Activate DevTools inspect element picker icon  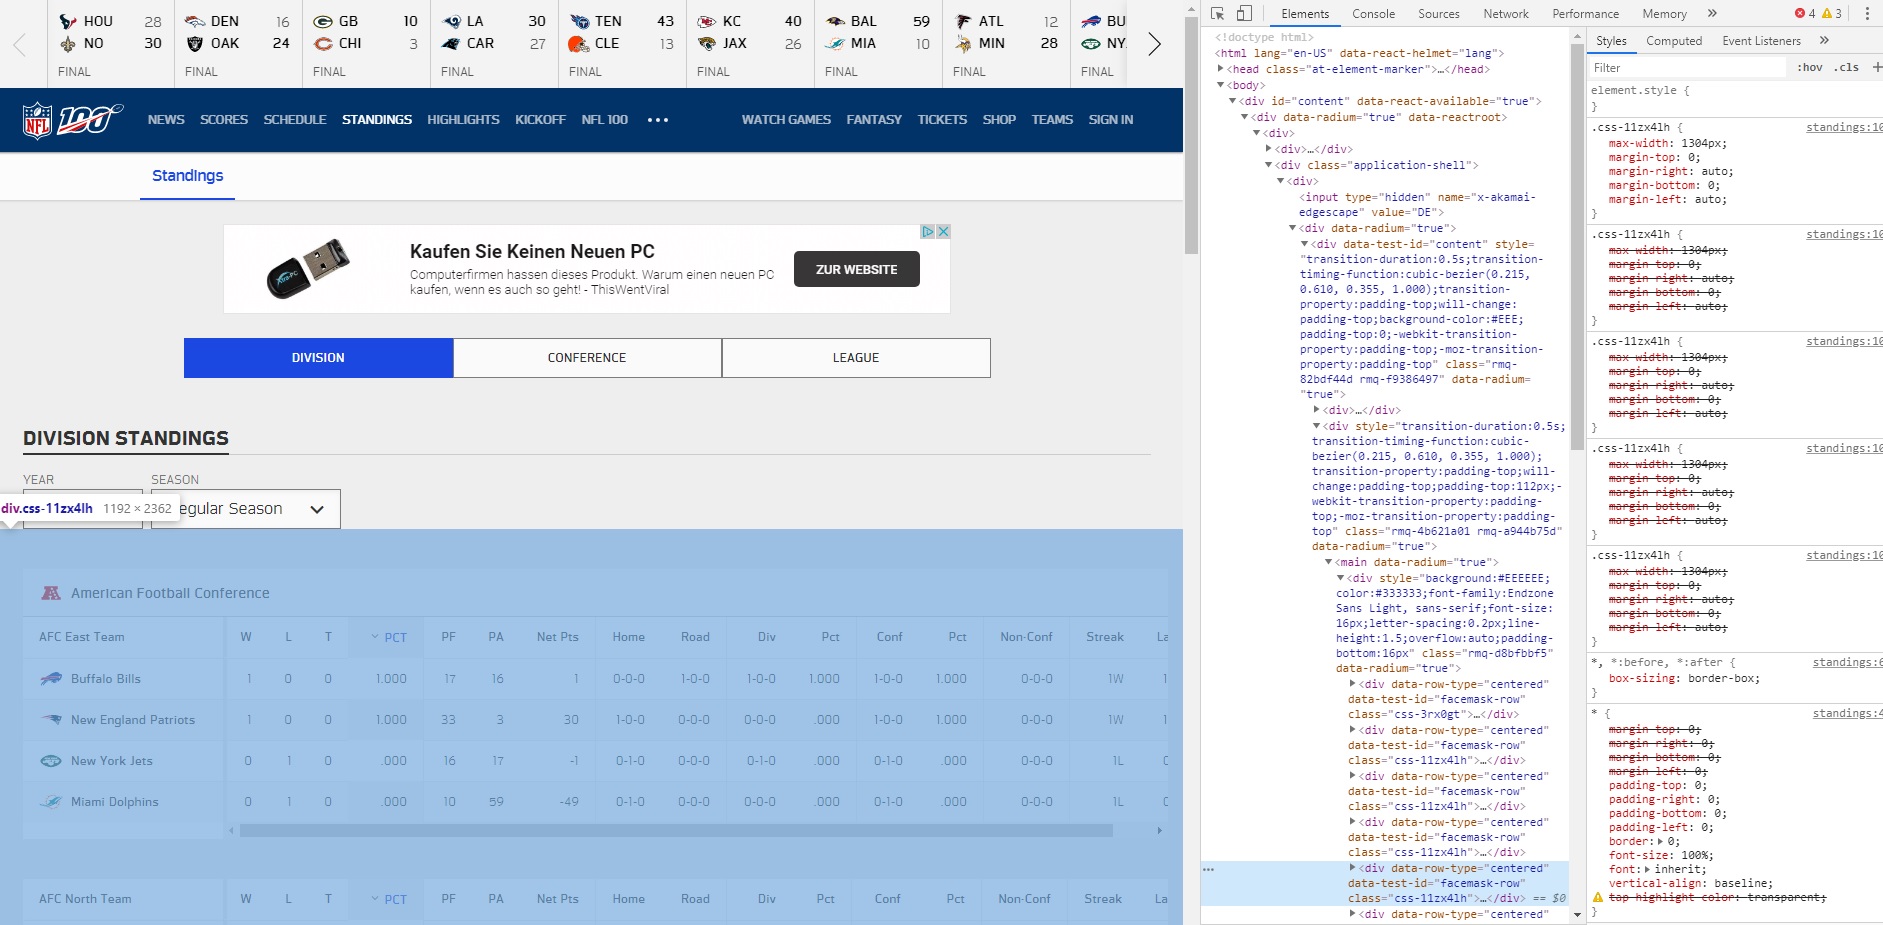1217,14
